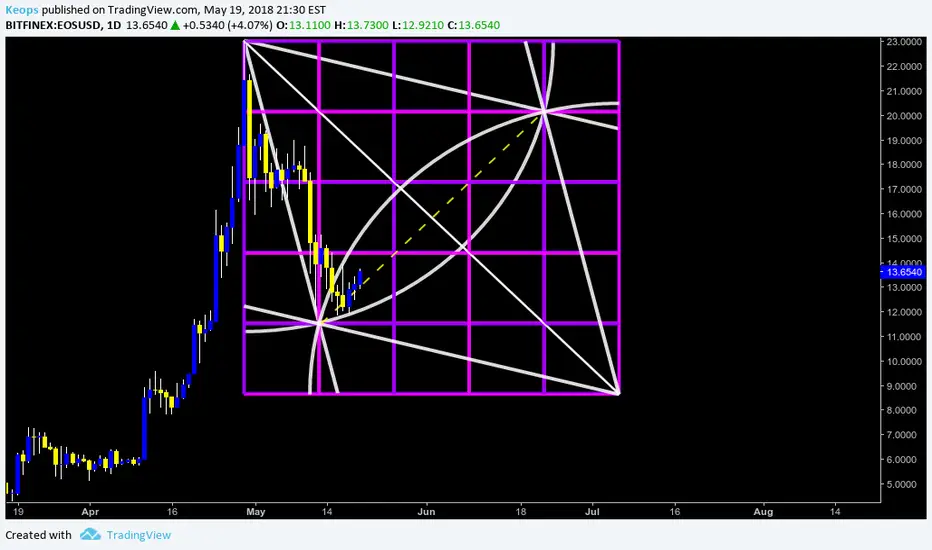Click the TradingView link in footer
The image size is (932, 550).
tap(138, 535)
